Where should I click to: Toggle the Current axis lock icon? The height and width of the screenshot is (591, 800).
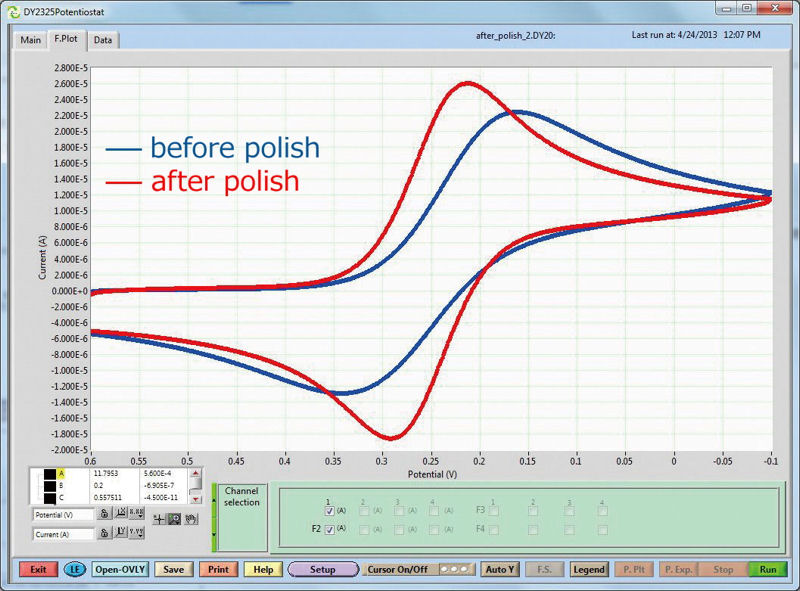(102, 533)
